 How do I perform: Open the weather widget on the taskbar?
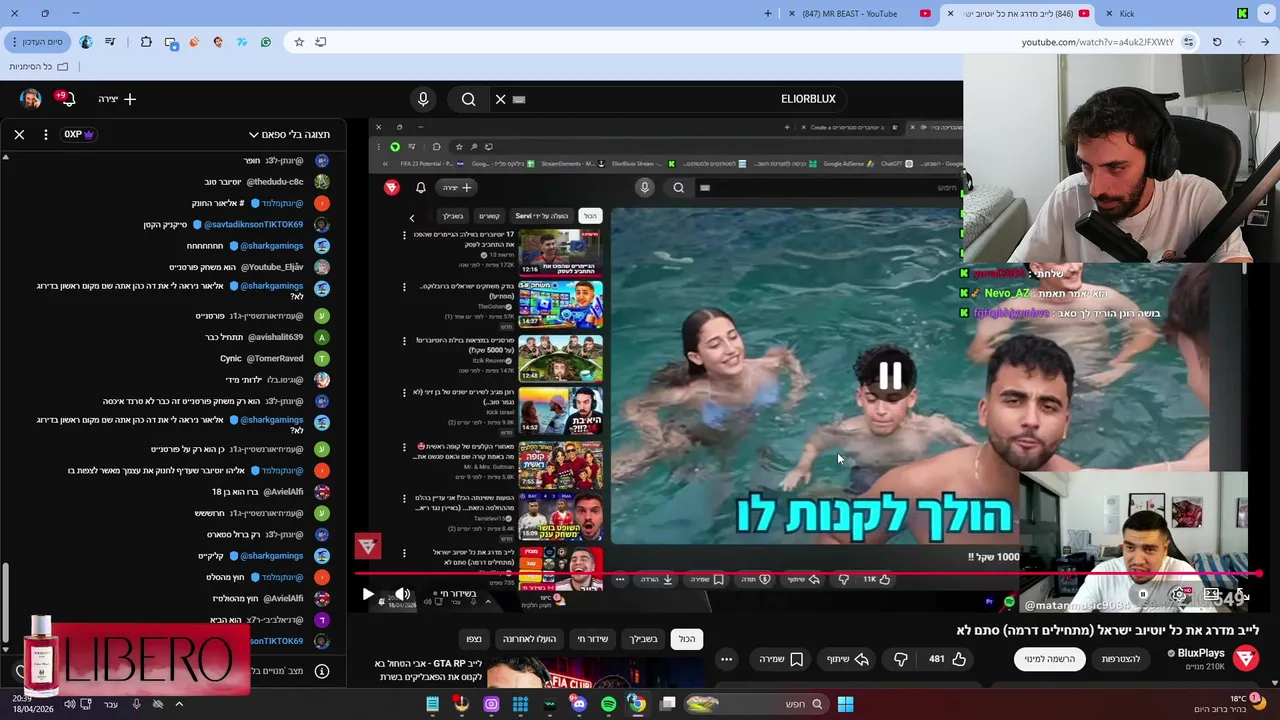click(x=1228, y=704)
